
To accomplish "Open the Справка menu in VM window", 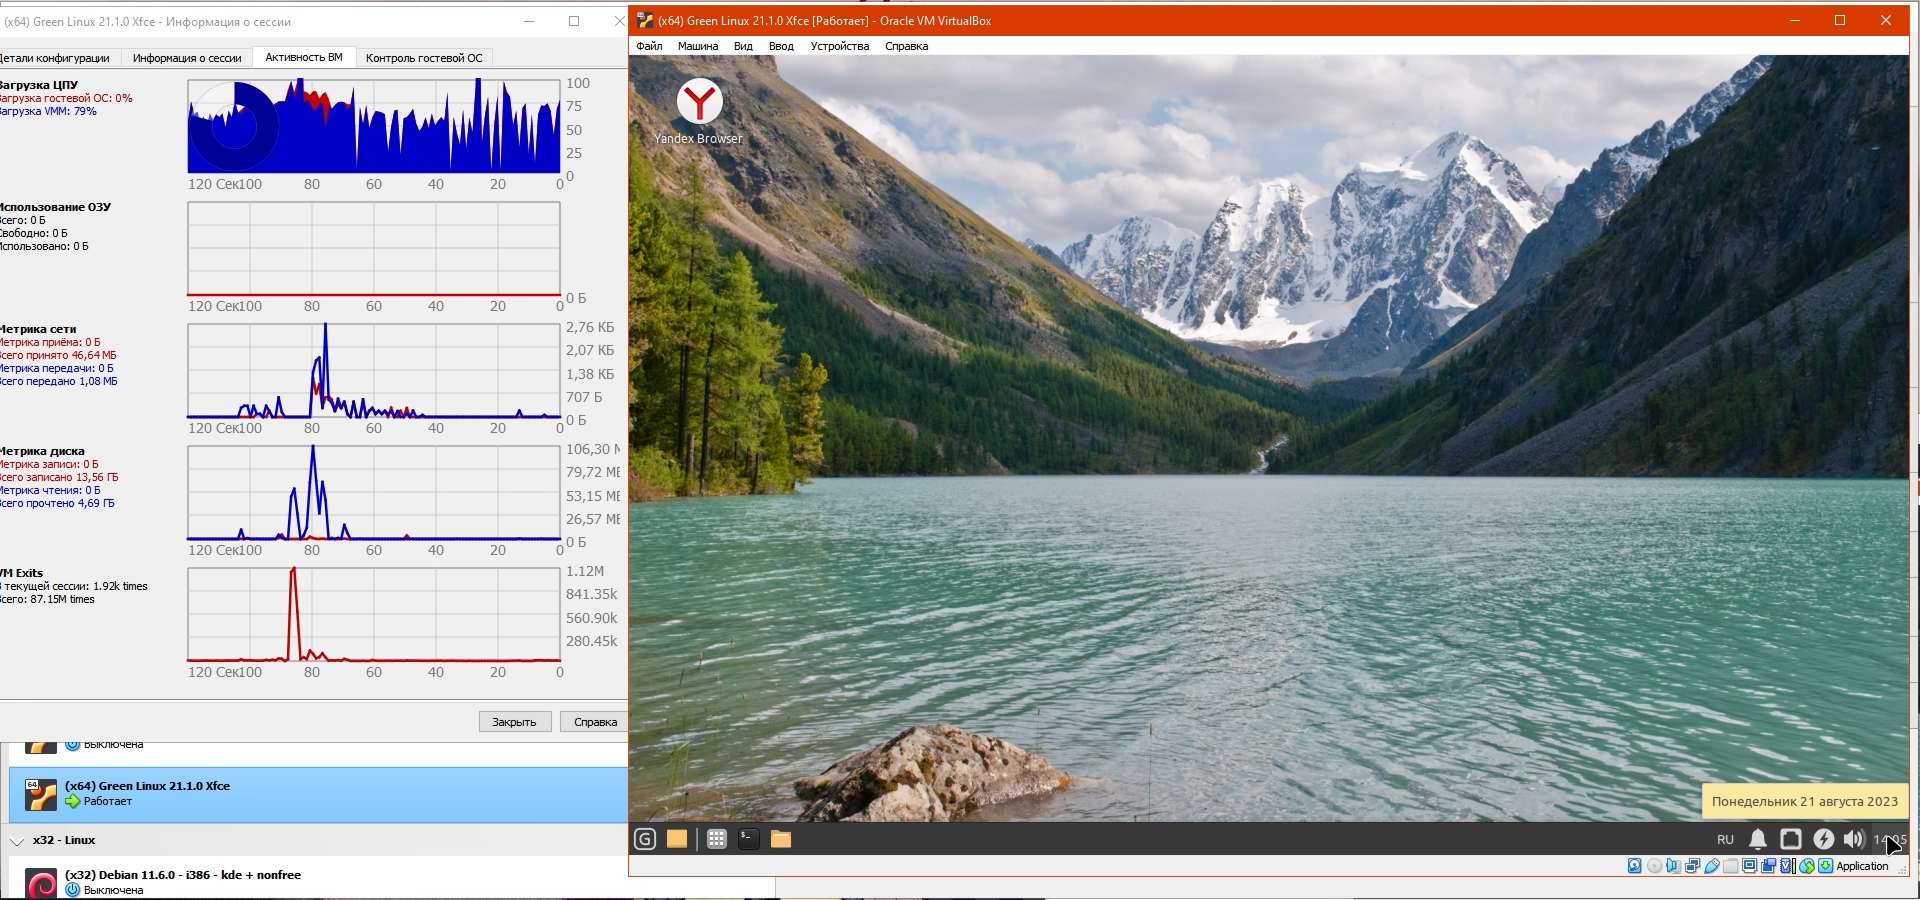I will (x=906, y=46).
